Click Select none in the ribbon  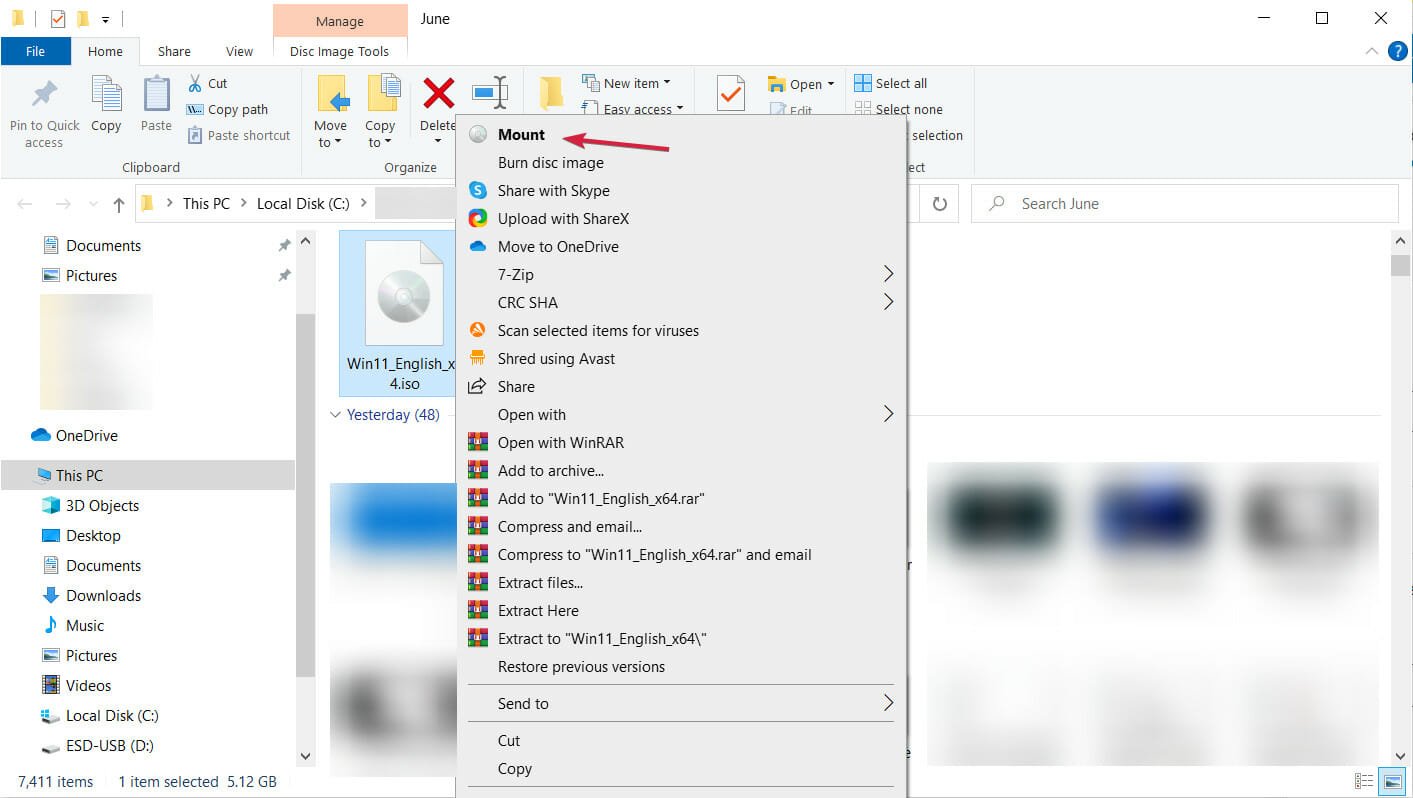click(898, 109)
